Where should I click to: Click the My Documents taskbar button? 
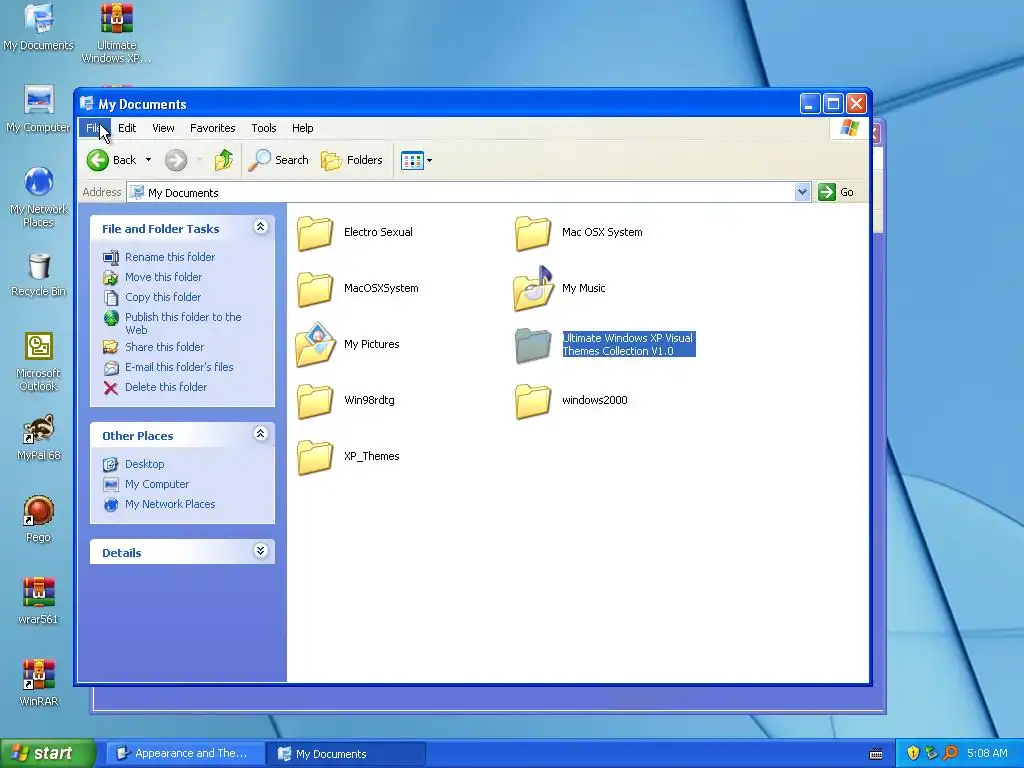[345, 754]
